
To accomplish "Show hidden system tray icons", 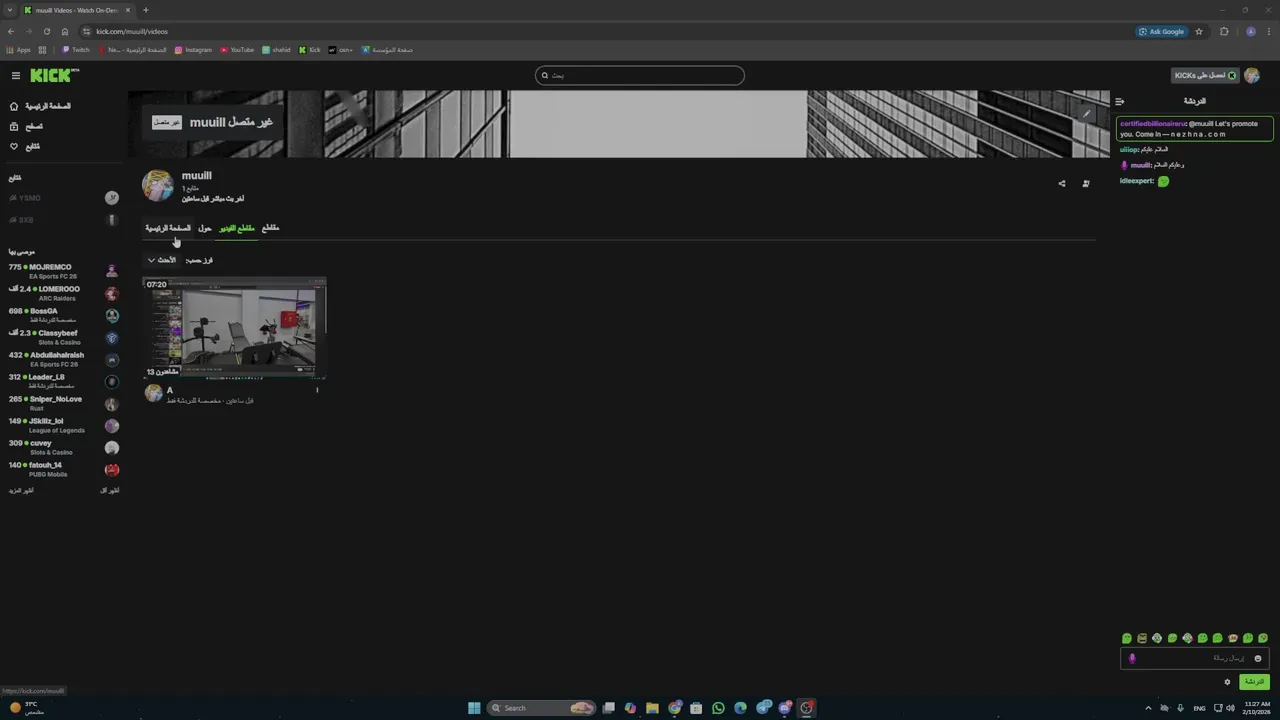I will [x=1148, y=708].
